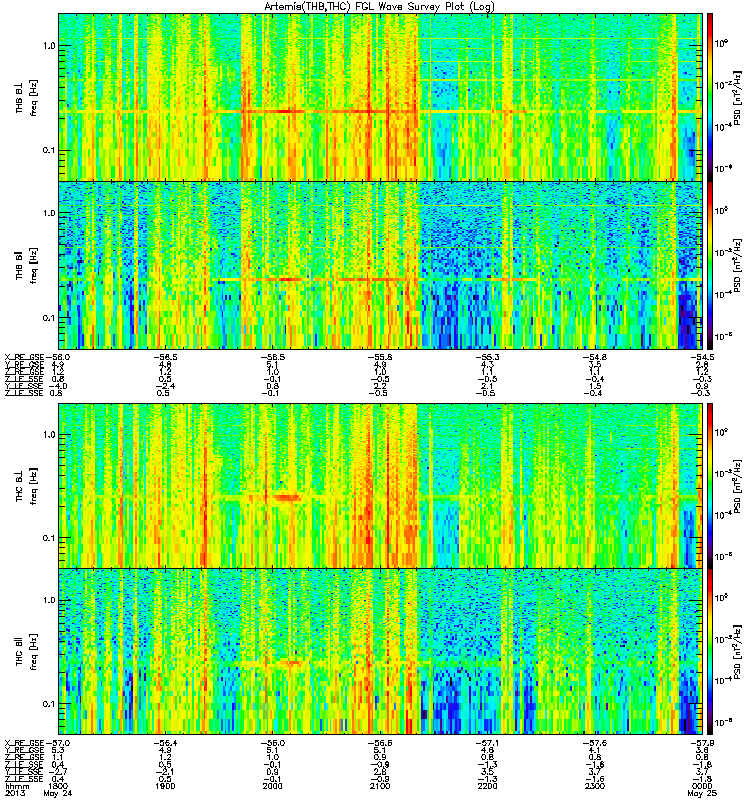The image size is (750, 800).
Task: Click the THB B-perpendicular color bar
Action: point(710,97)
